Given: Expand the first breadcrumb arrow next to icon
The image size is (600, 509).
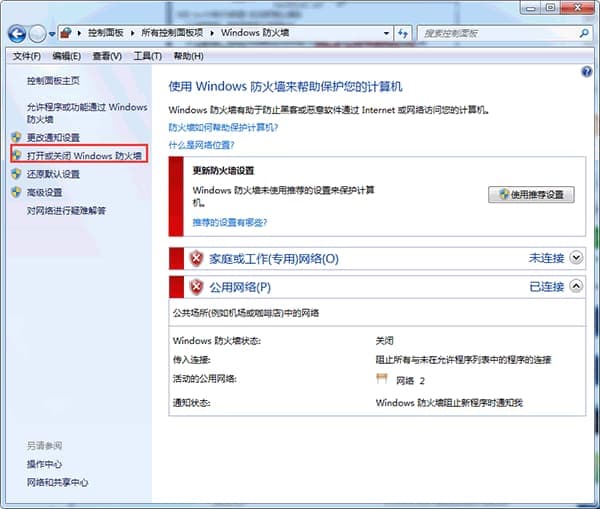Looking at the screenshot, I should pyautogui.click(x=79, y=33).
